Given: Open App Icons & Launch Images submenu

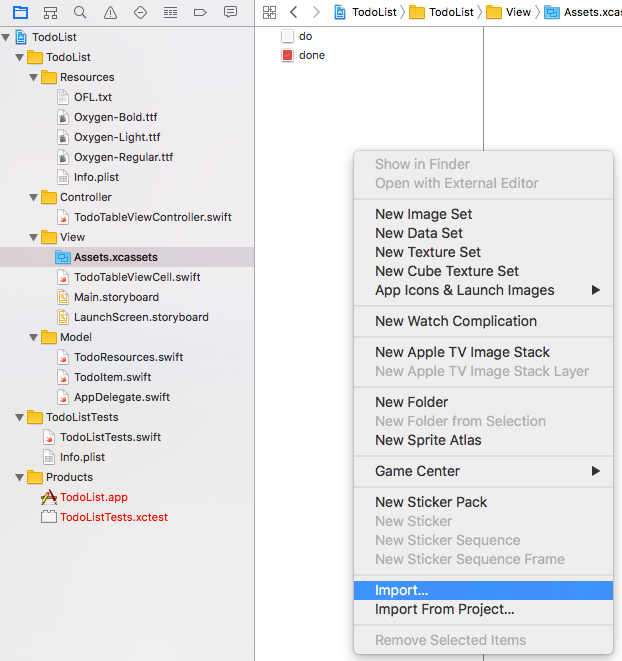Looking at the screenshot, I should pyautogui.click(x=464, y=290).
